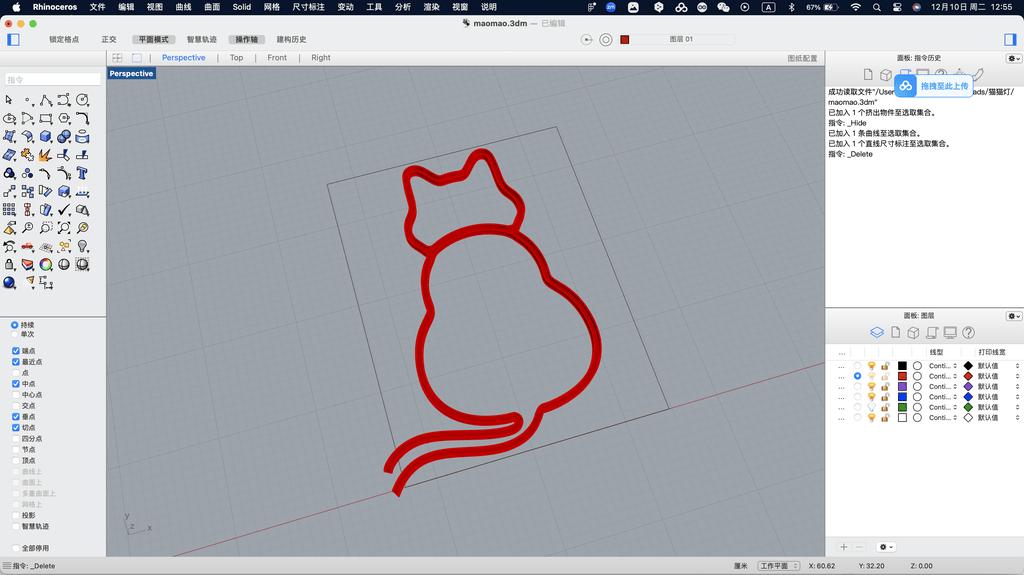Click the 建构历史 button

tap(291, 39)
